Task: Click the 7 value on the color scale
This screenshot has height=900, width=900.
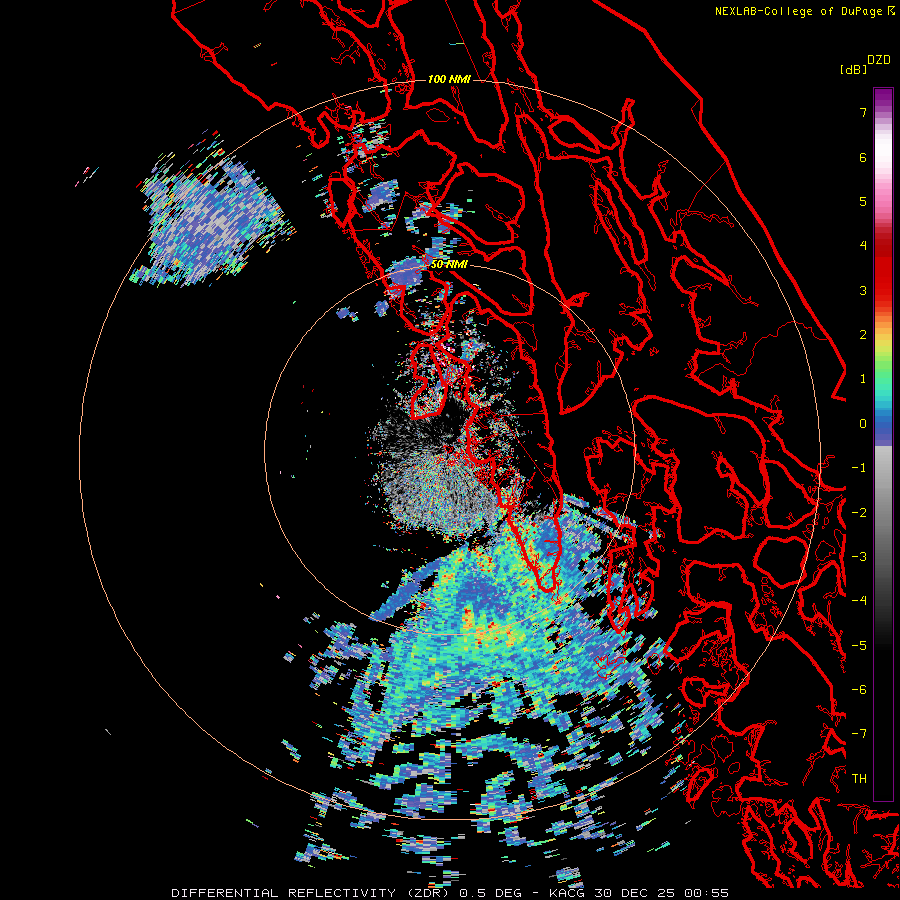Action: 863,112
